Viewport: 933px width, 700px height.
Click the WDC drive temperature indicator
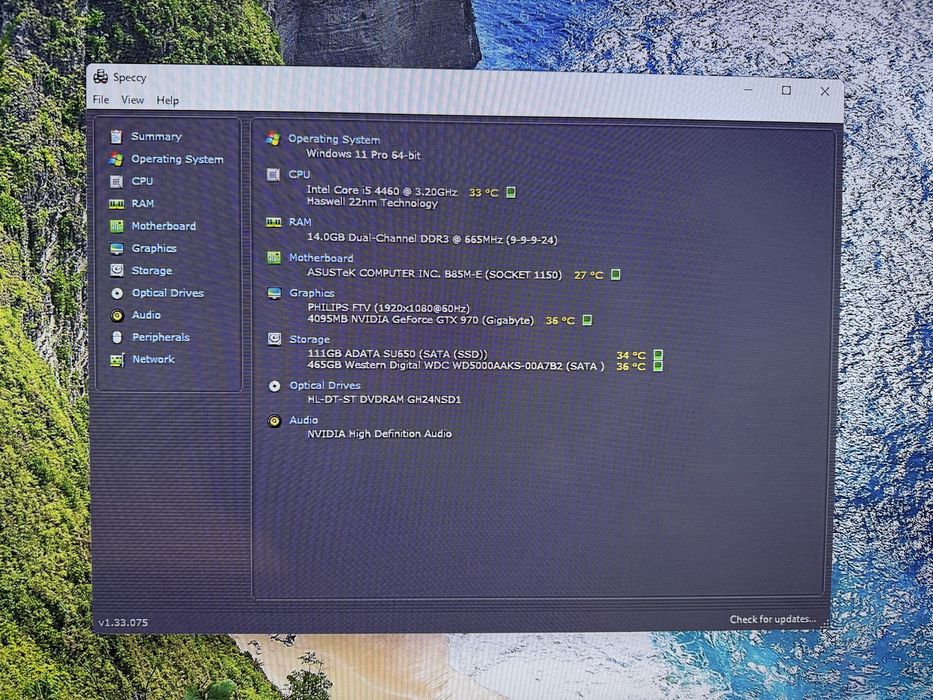(x=658, y=365)
